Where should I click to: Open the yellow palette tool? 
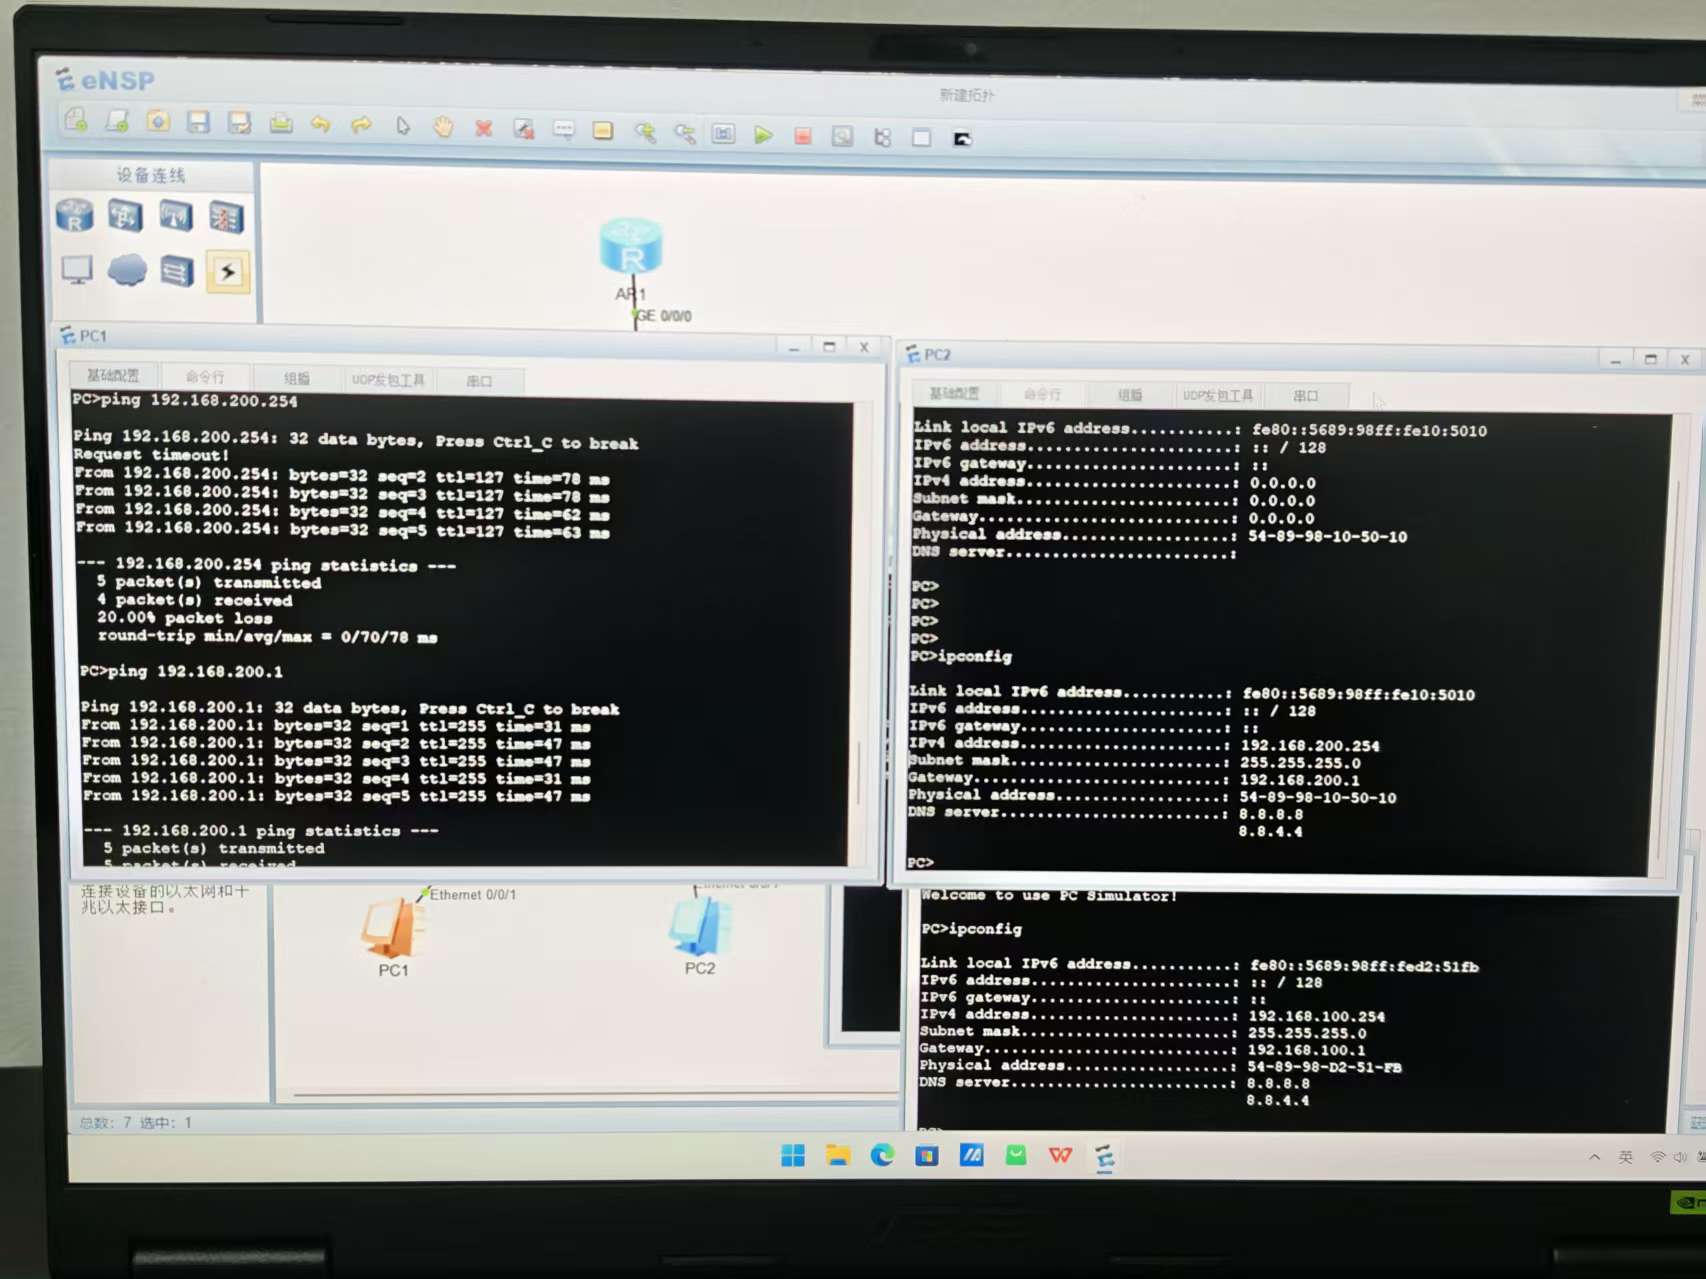click(x=603, y=131)
